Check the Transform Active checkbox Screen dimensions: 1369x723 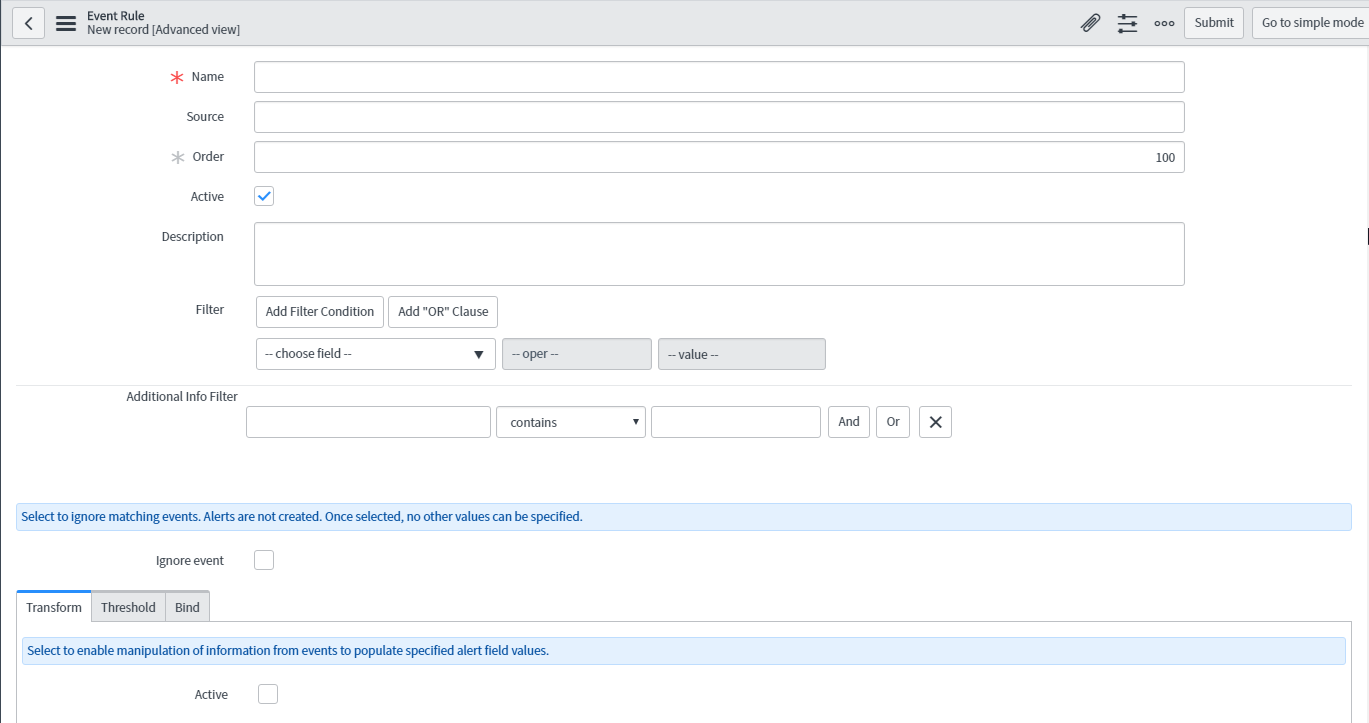pyautogui.click(x=268, y=694)
